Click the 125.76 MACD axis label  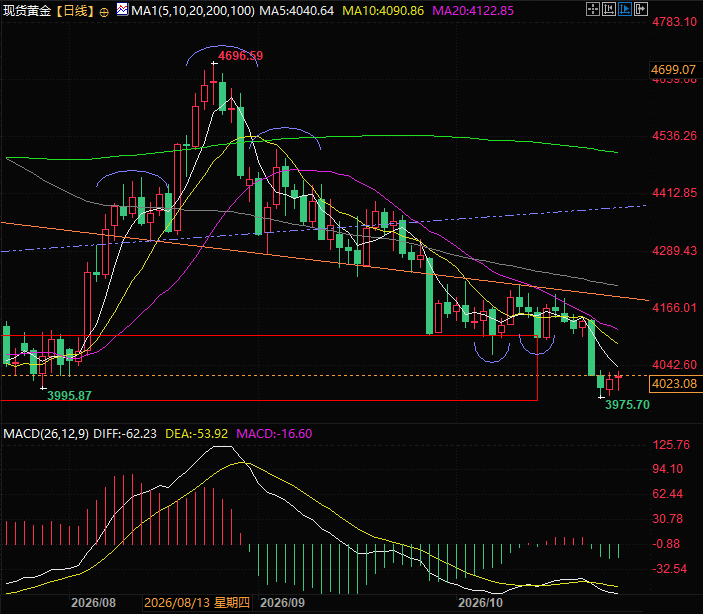[x=671, y=445]
